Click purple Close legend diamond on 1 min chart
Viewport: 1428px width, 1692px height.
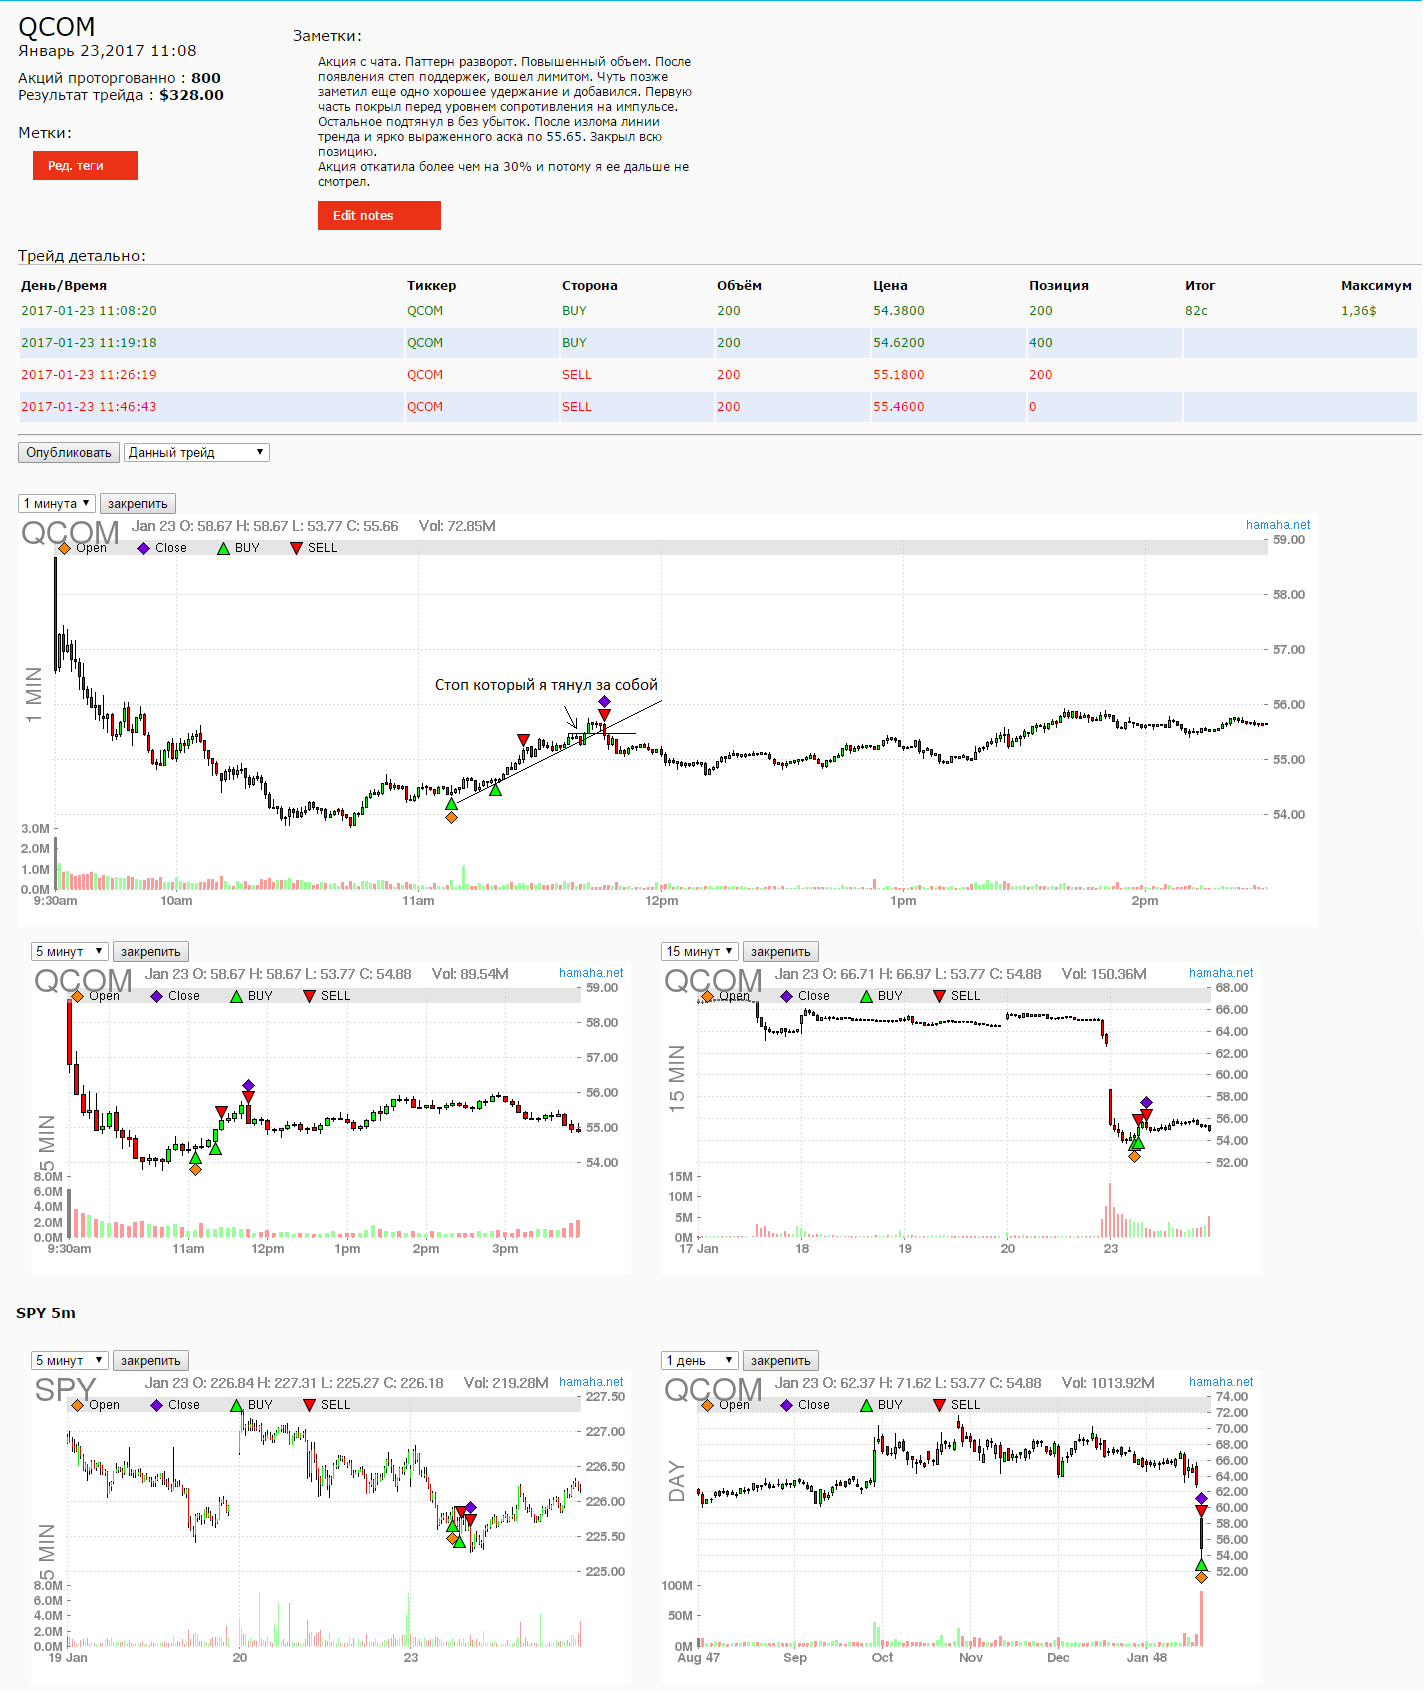[144, 548]
